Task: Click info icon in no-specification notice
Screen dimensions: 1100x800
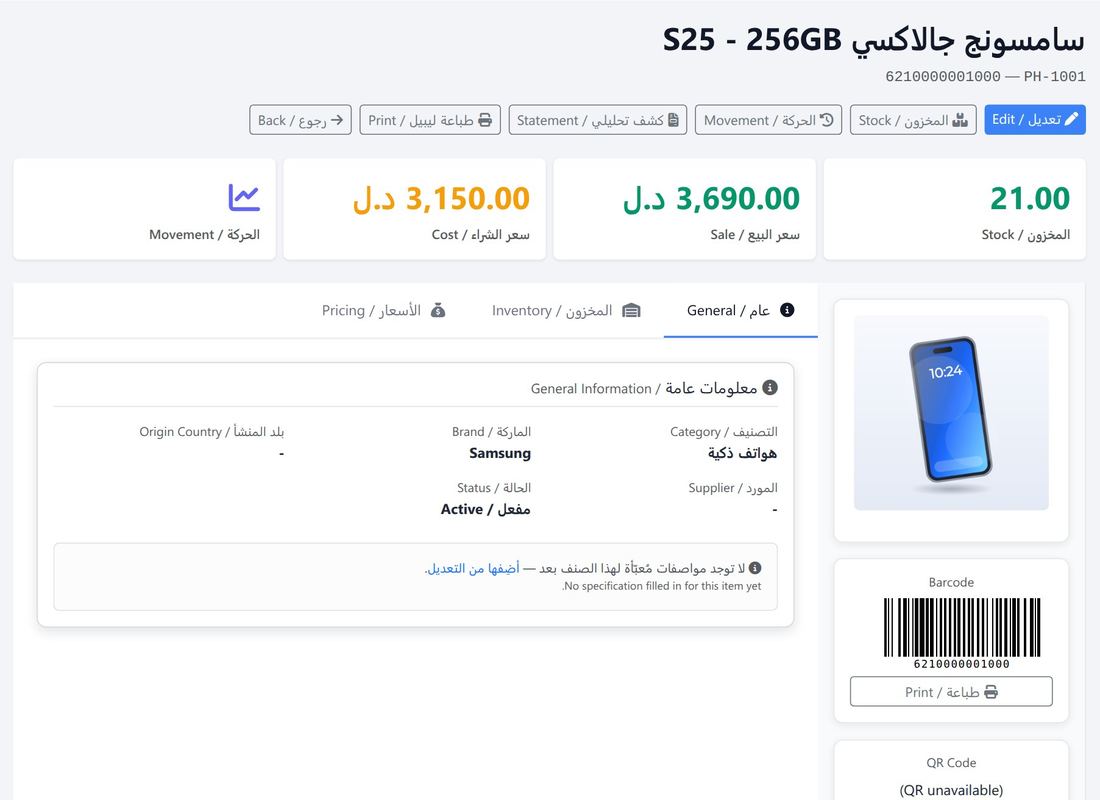Action: [755, 568]
